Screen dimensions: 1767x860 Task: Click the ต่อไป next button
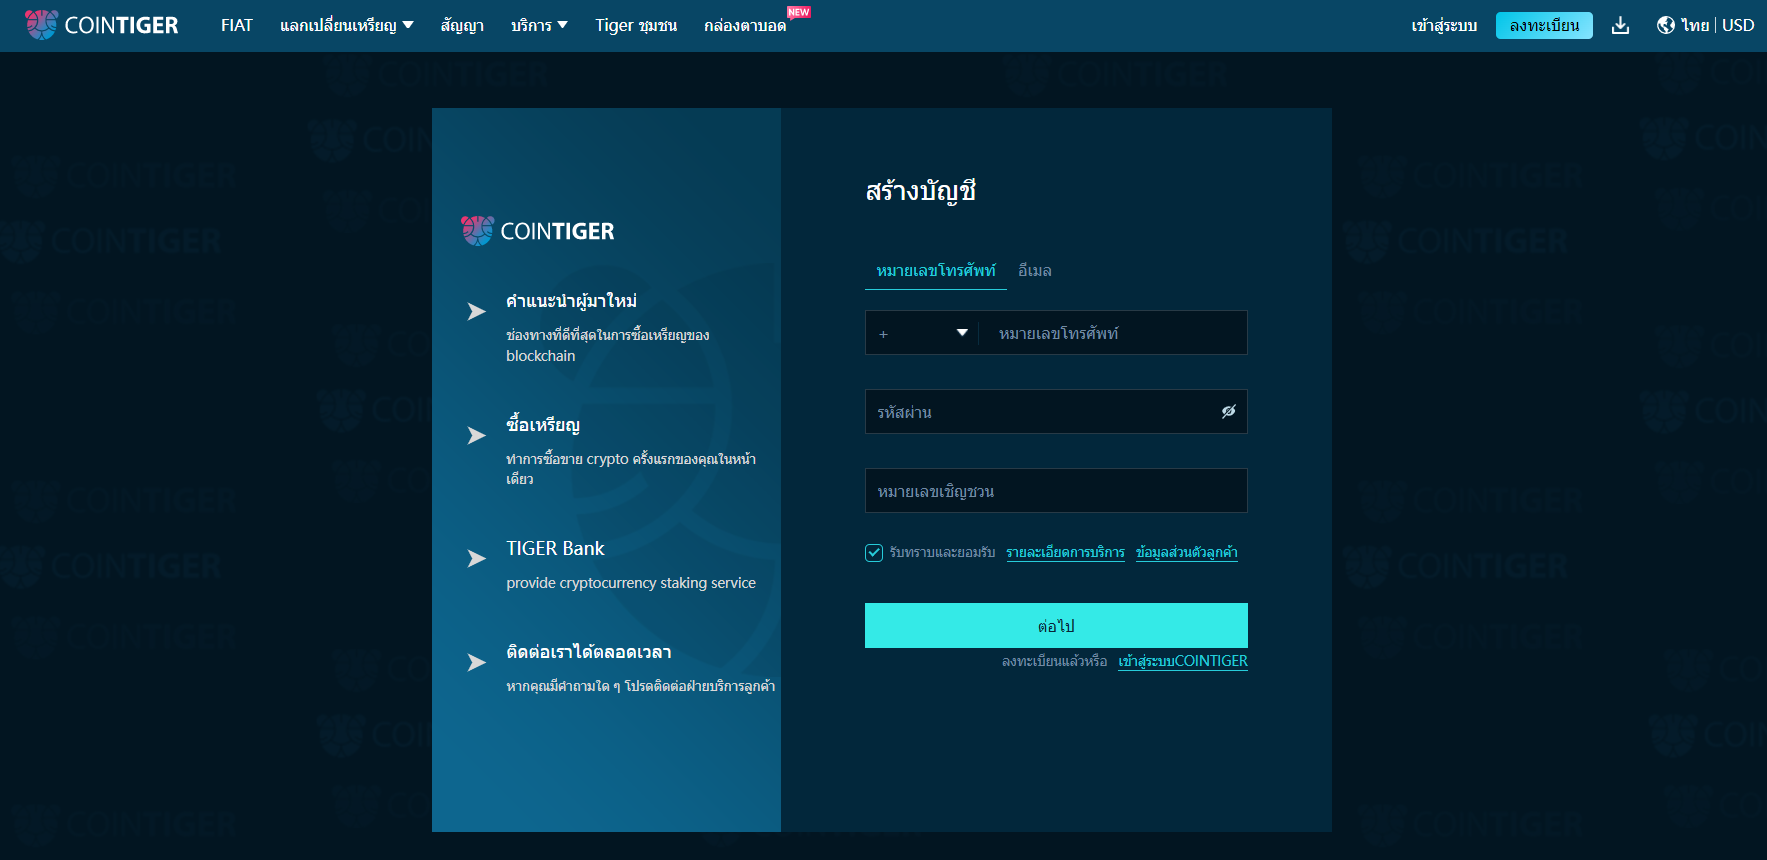tap(1056, 626)
